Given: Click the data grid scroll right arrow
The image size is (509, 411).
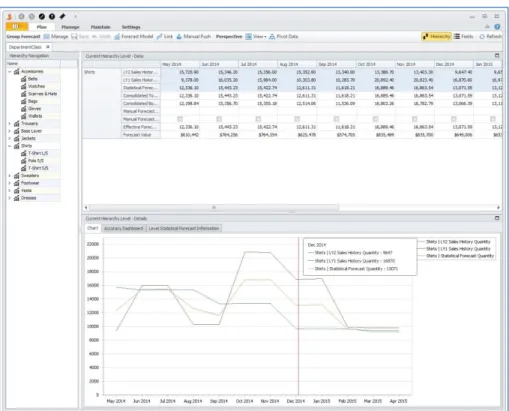Looking at the screenshot, I should pos(498,207).
